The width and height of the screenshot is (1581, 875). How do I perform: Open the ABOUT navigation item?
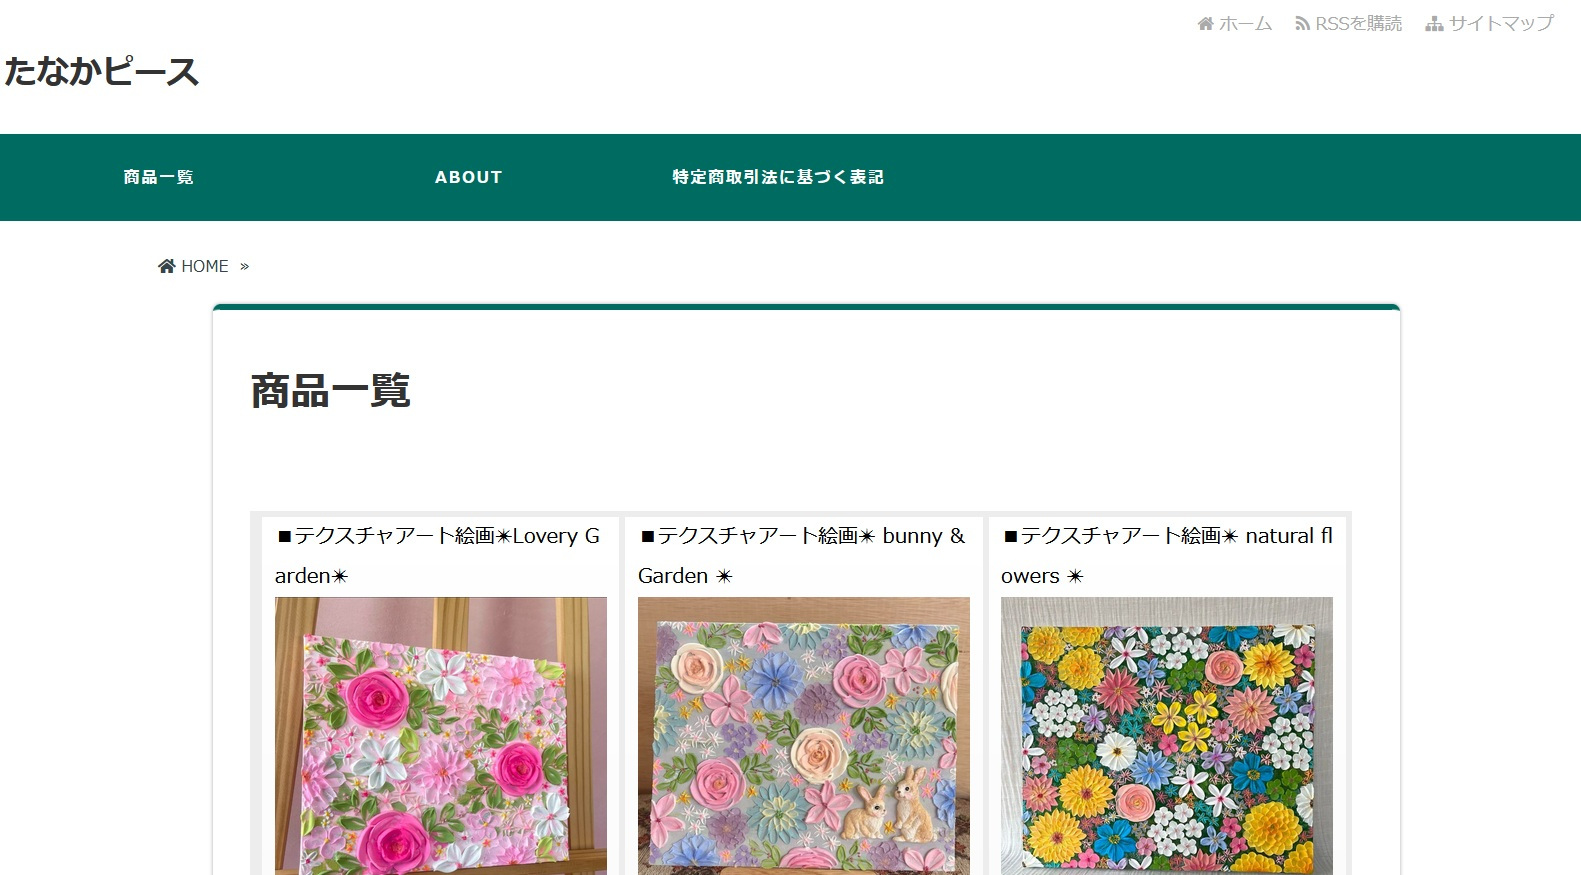[x=468, y=177]
